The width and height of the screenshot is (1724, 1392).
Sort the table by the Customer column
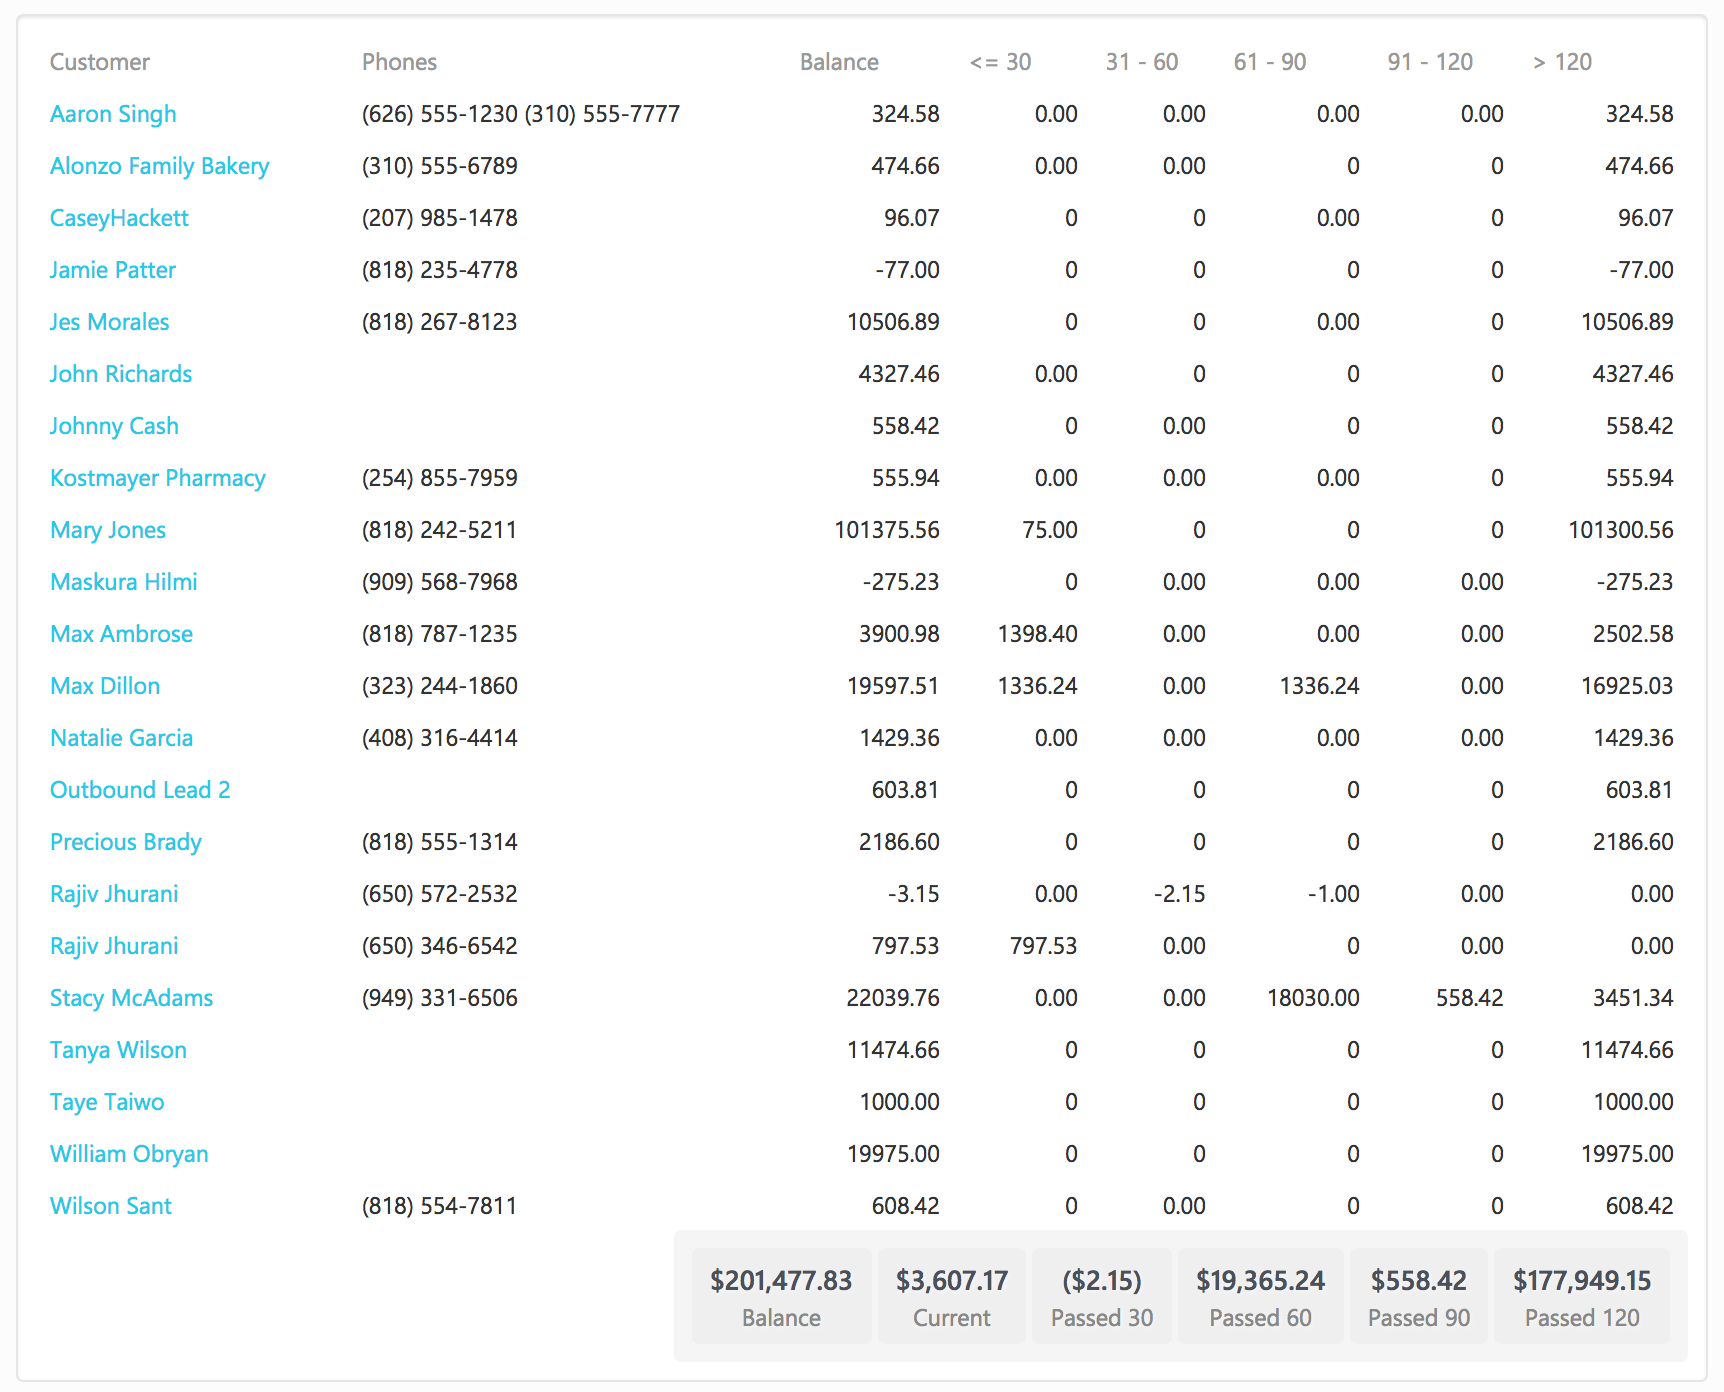(100, 61)
